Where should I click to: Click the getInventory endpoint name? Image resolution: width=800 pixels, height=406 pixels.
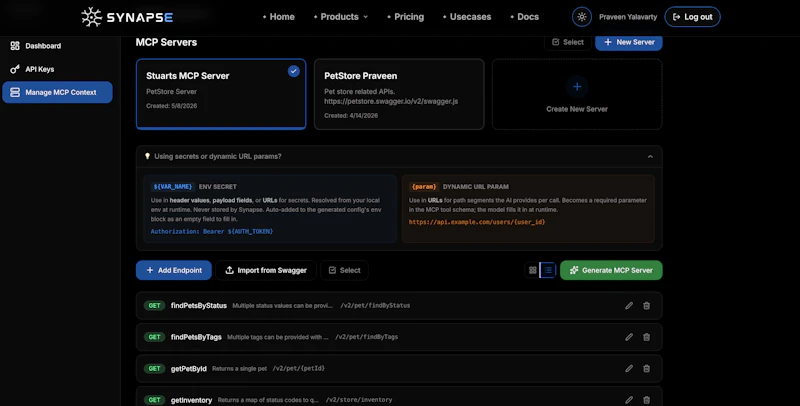(191, 400)
